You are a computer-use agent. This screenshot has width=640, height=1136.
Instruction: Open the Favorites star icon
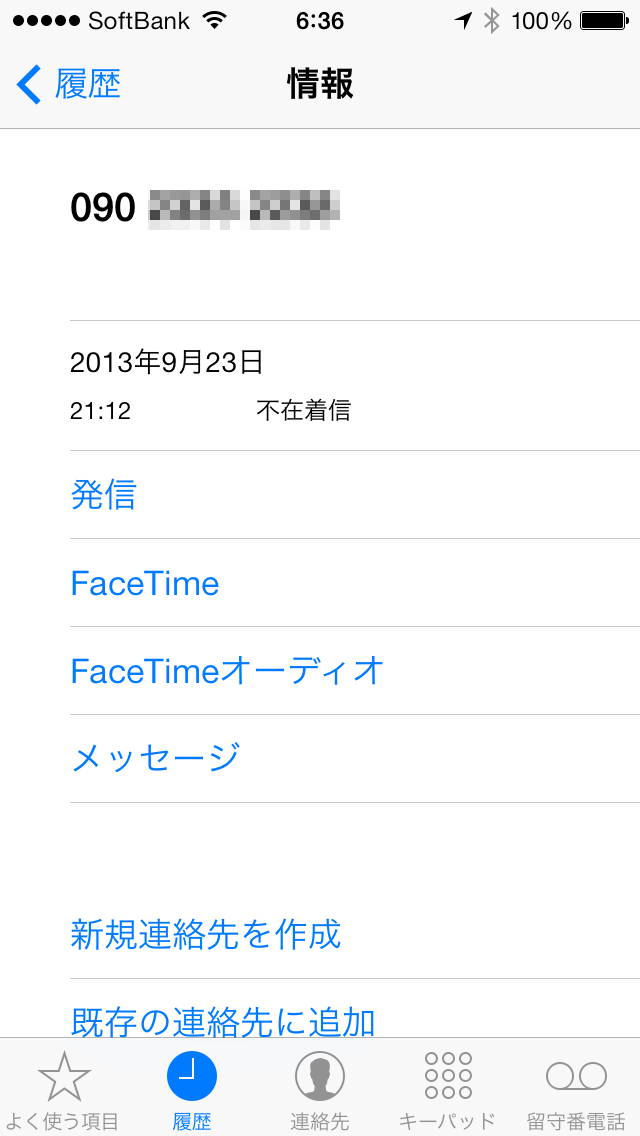(64, 1076)
